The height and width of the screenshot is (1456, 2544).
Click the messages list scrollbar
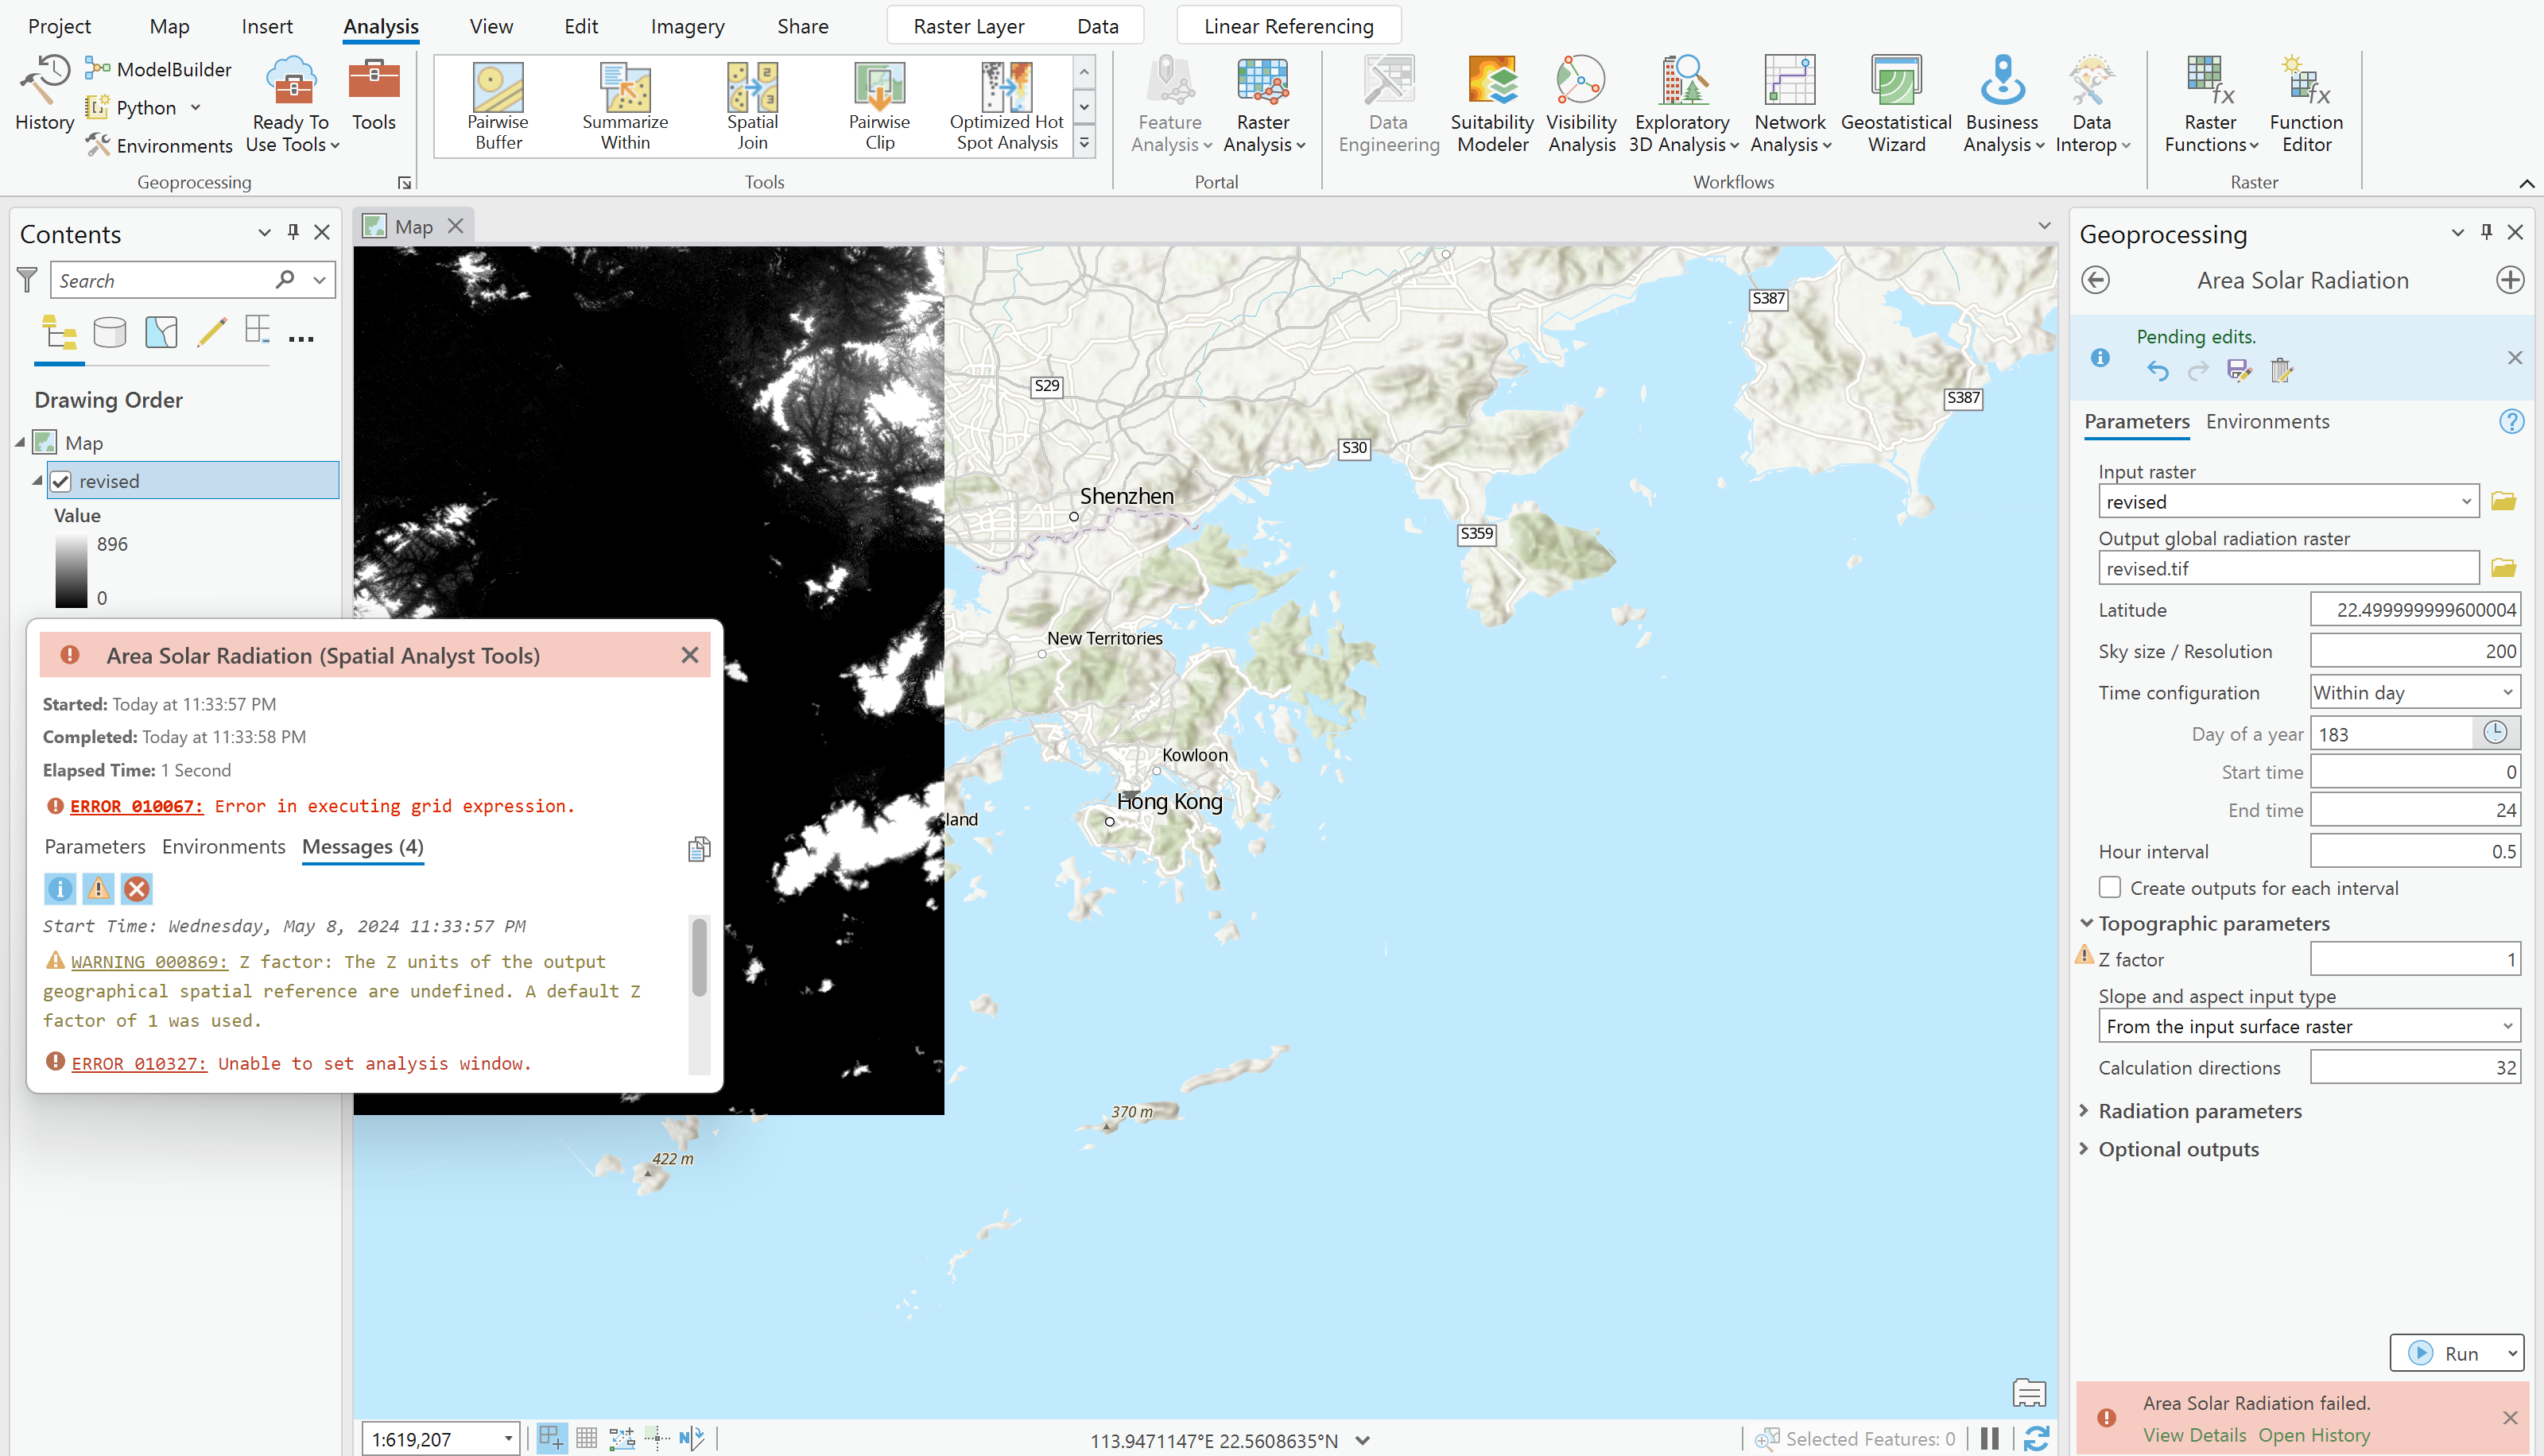(699, 958)
